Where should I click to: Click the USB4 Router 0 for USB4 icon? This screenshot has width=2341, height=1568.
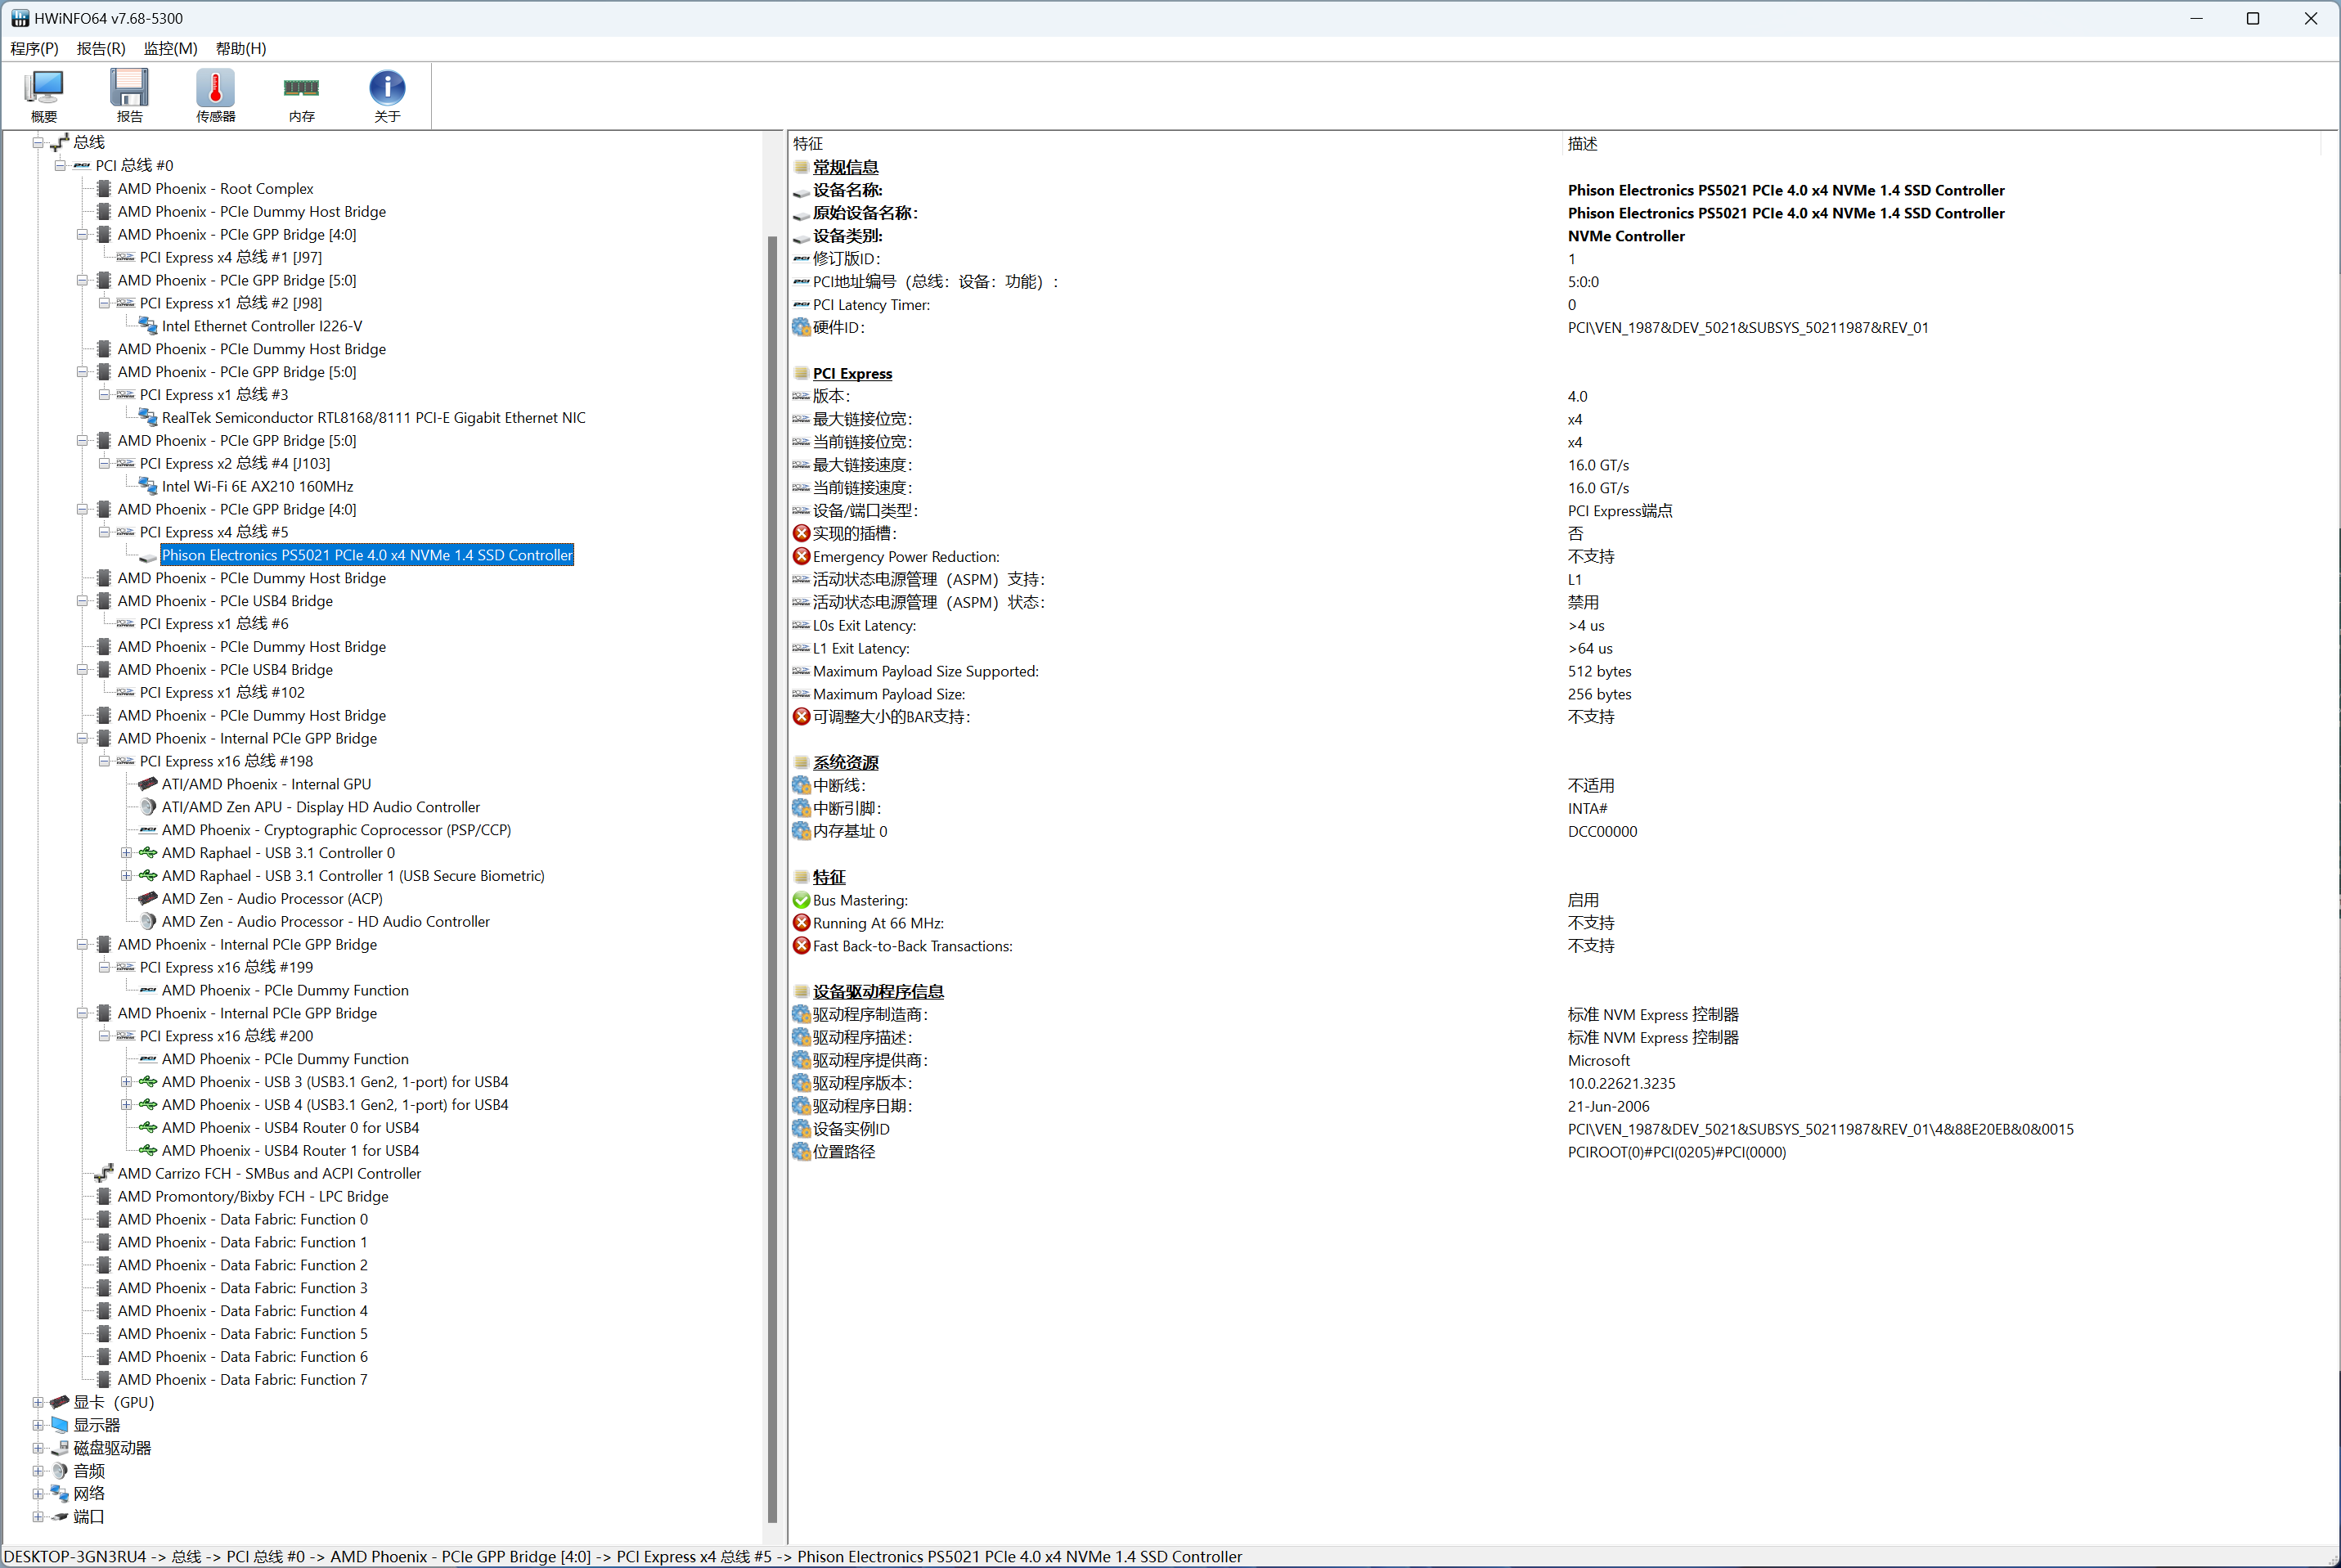pos(148,1128)
